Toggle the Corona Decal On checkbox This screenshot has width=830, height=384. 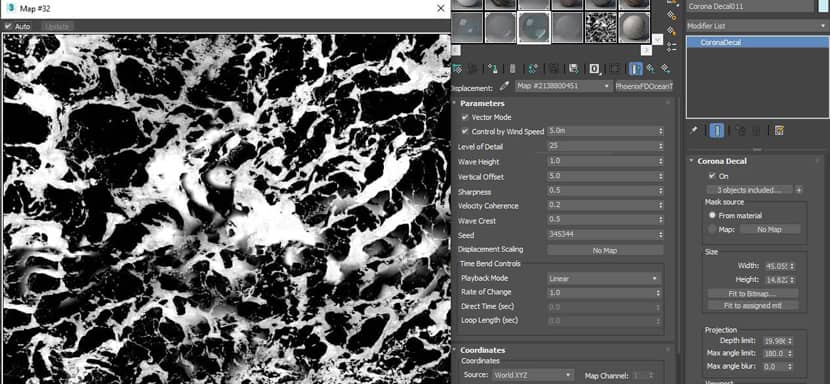point(712,176)
